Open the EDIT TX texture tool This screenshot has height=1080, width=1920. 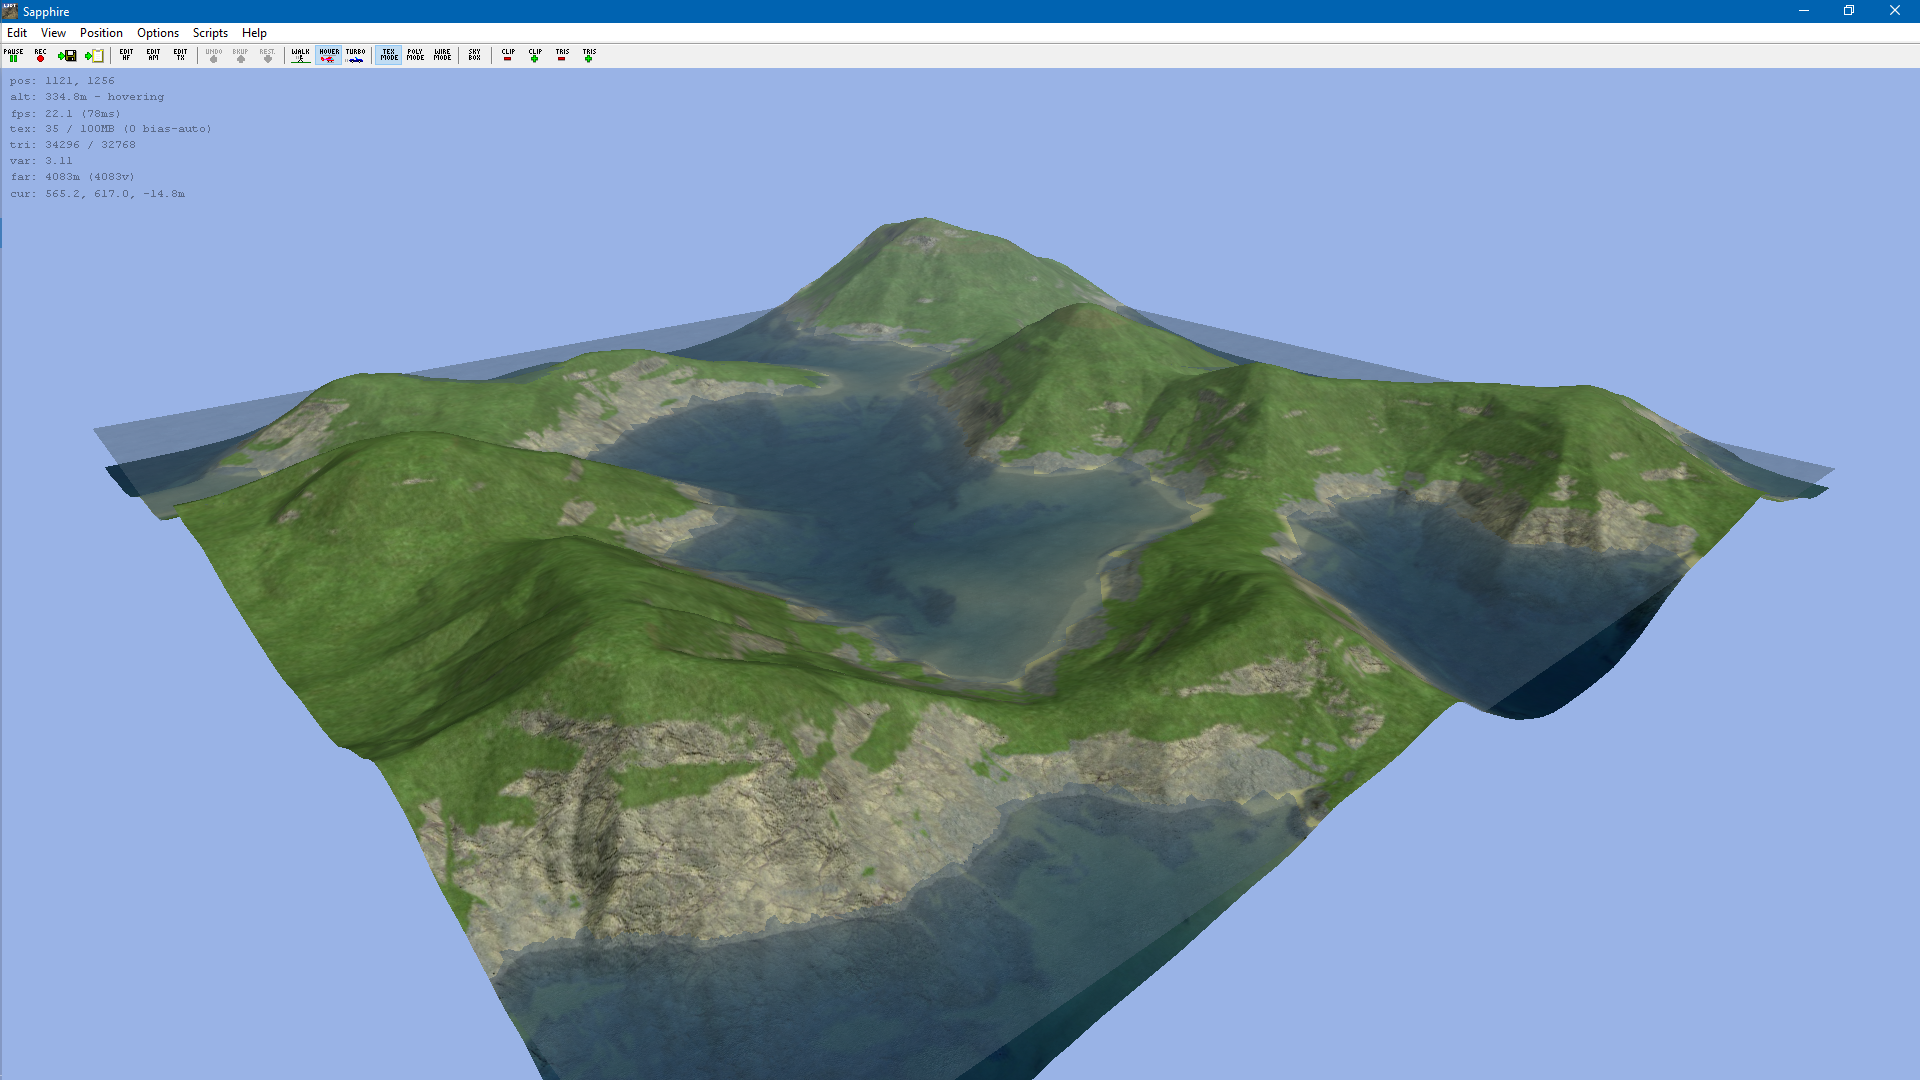180,55
